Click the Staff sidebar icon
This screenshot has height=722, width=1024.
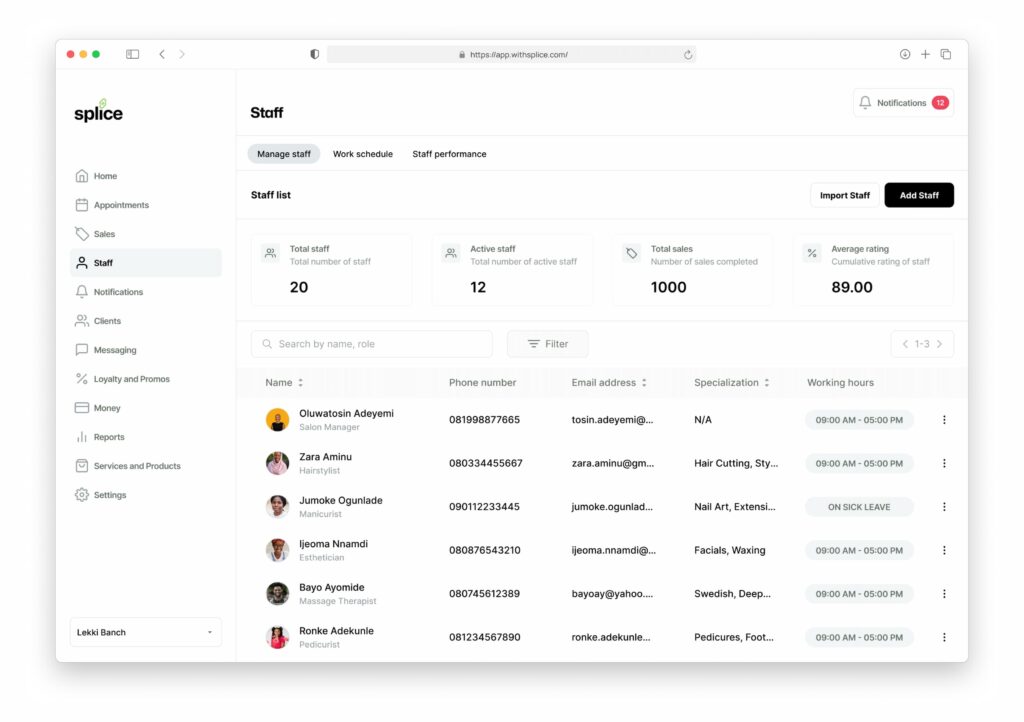(x=82, y=262)
